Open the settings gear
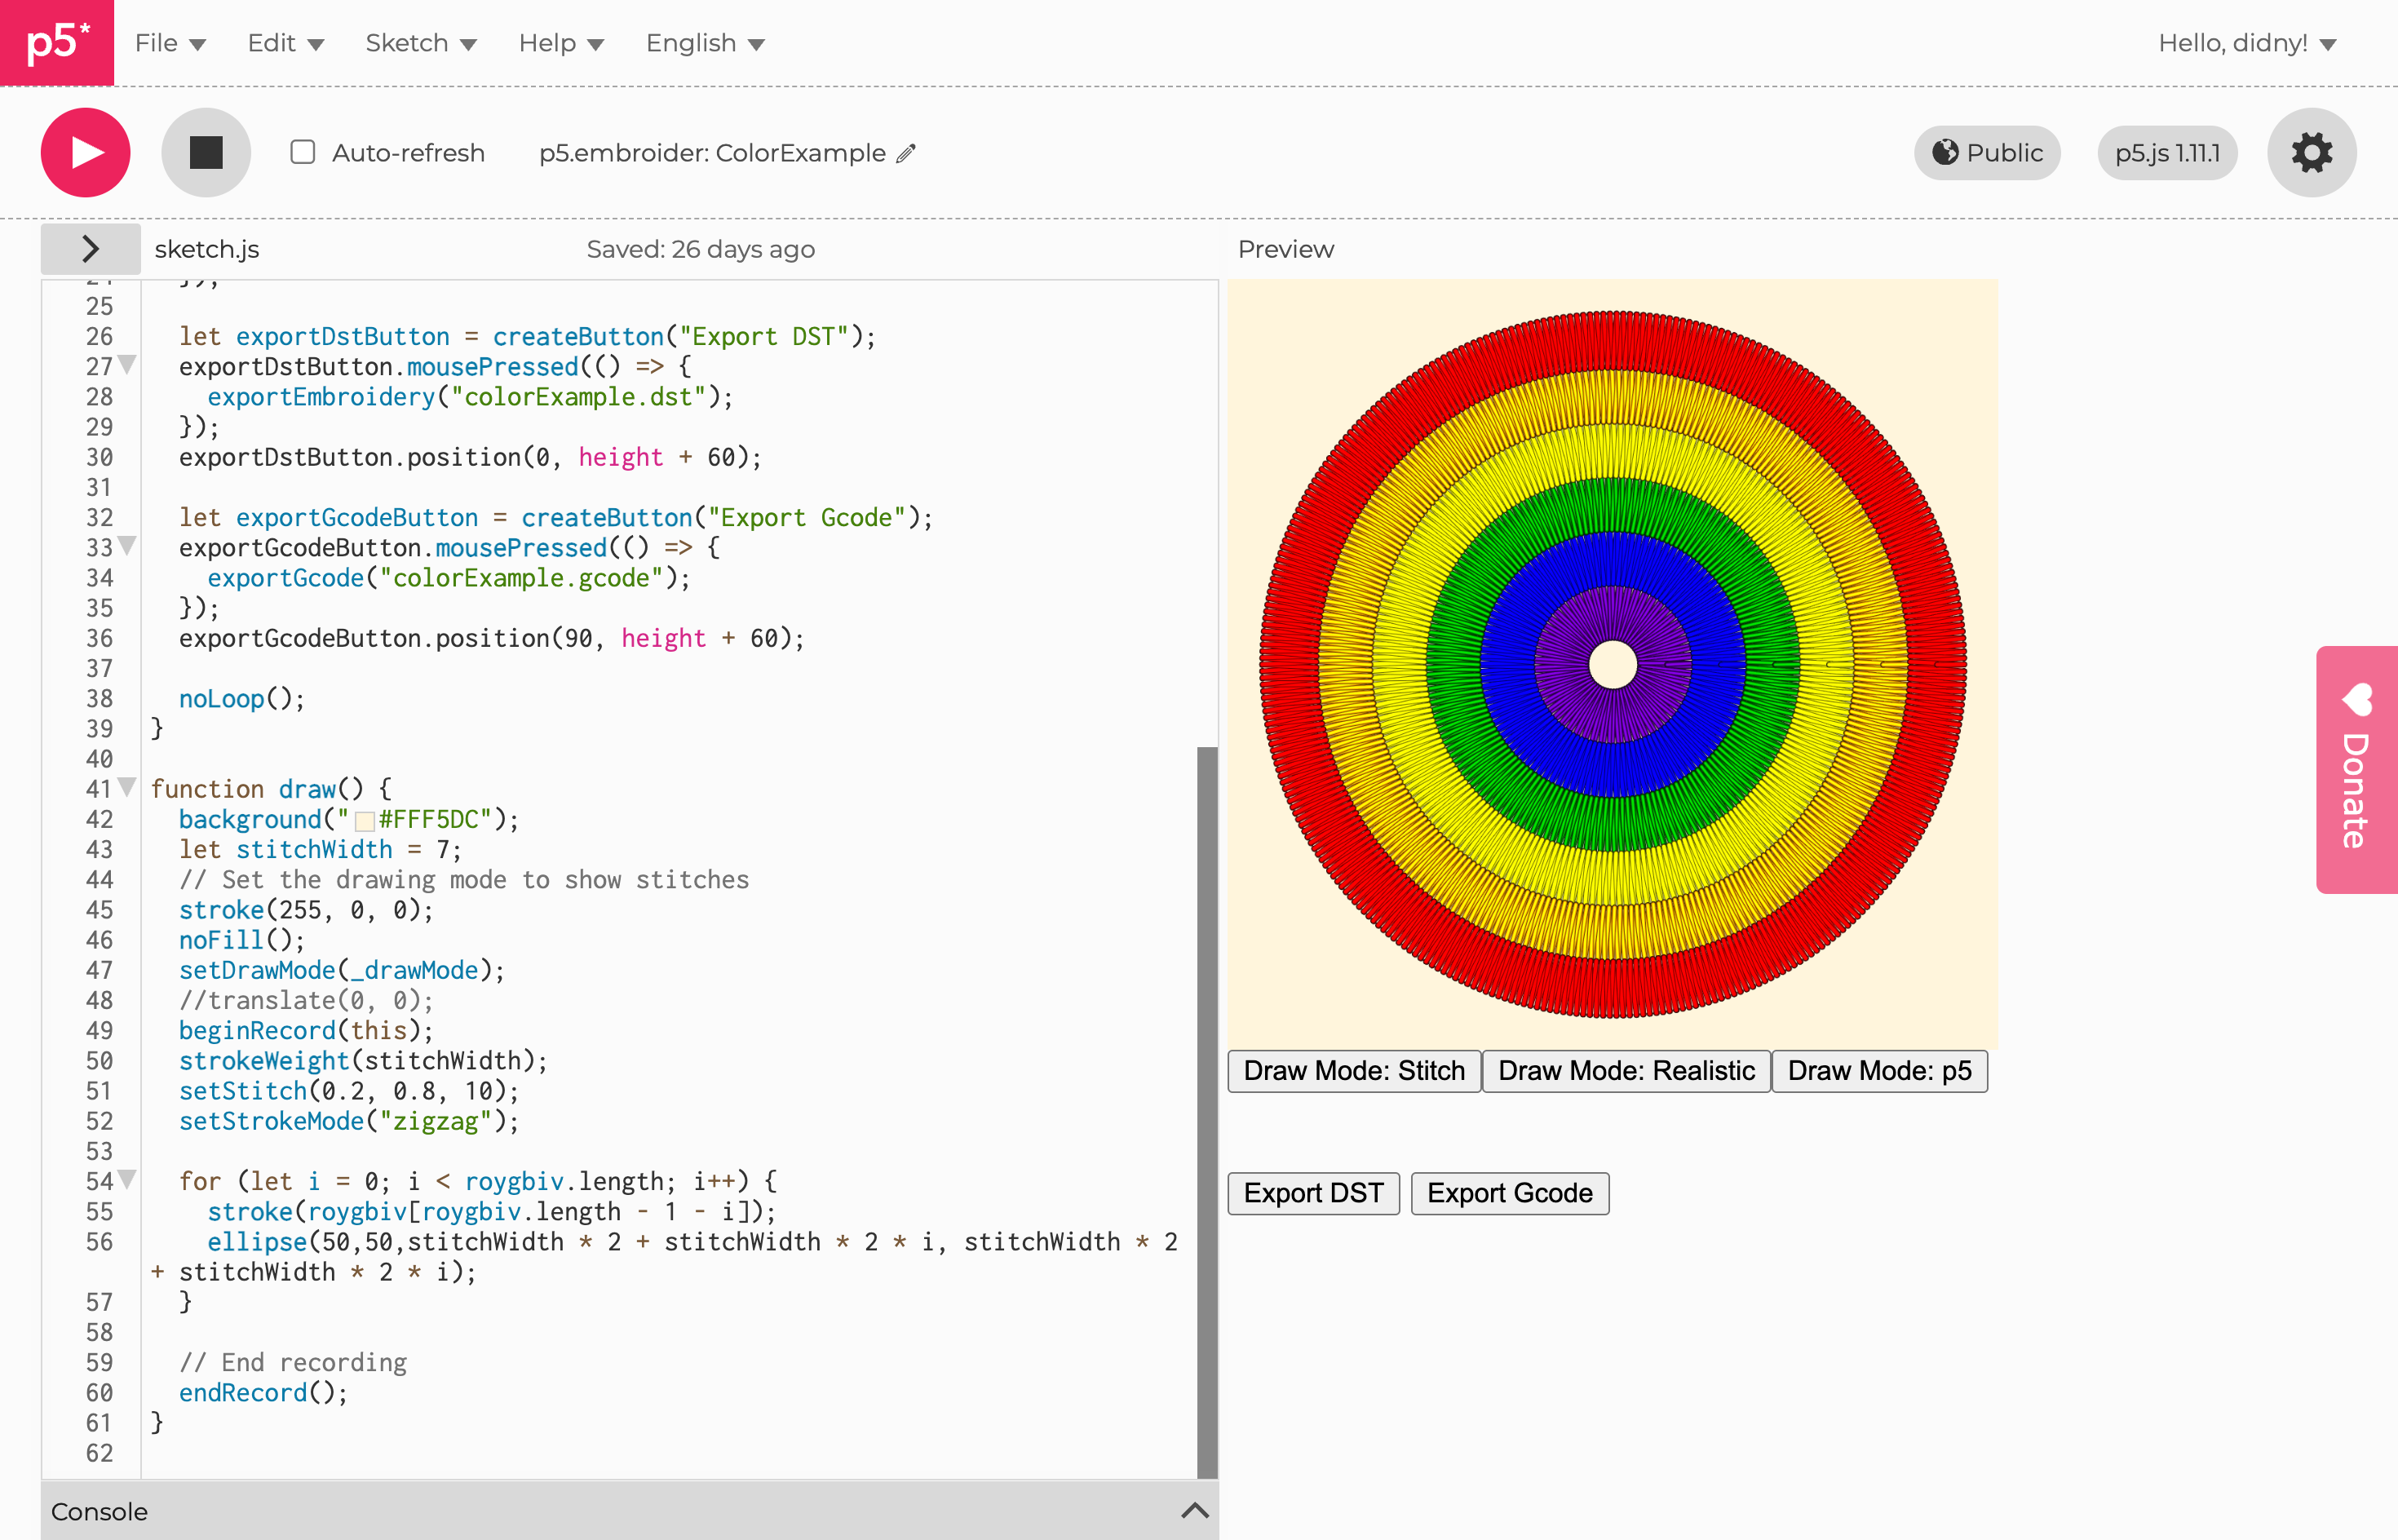This screenshot has width=2398, height=1540. (2311, 153)
